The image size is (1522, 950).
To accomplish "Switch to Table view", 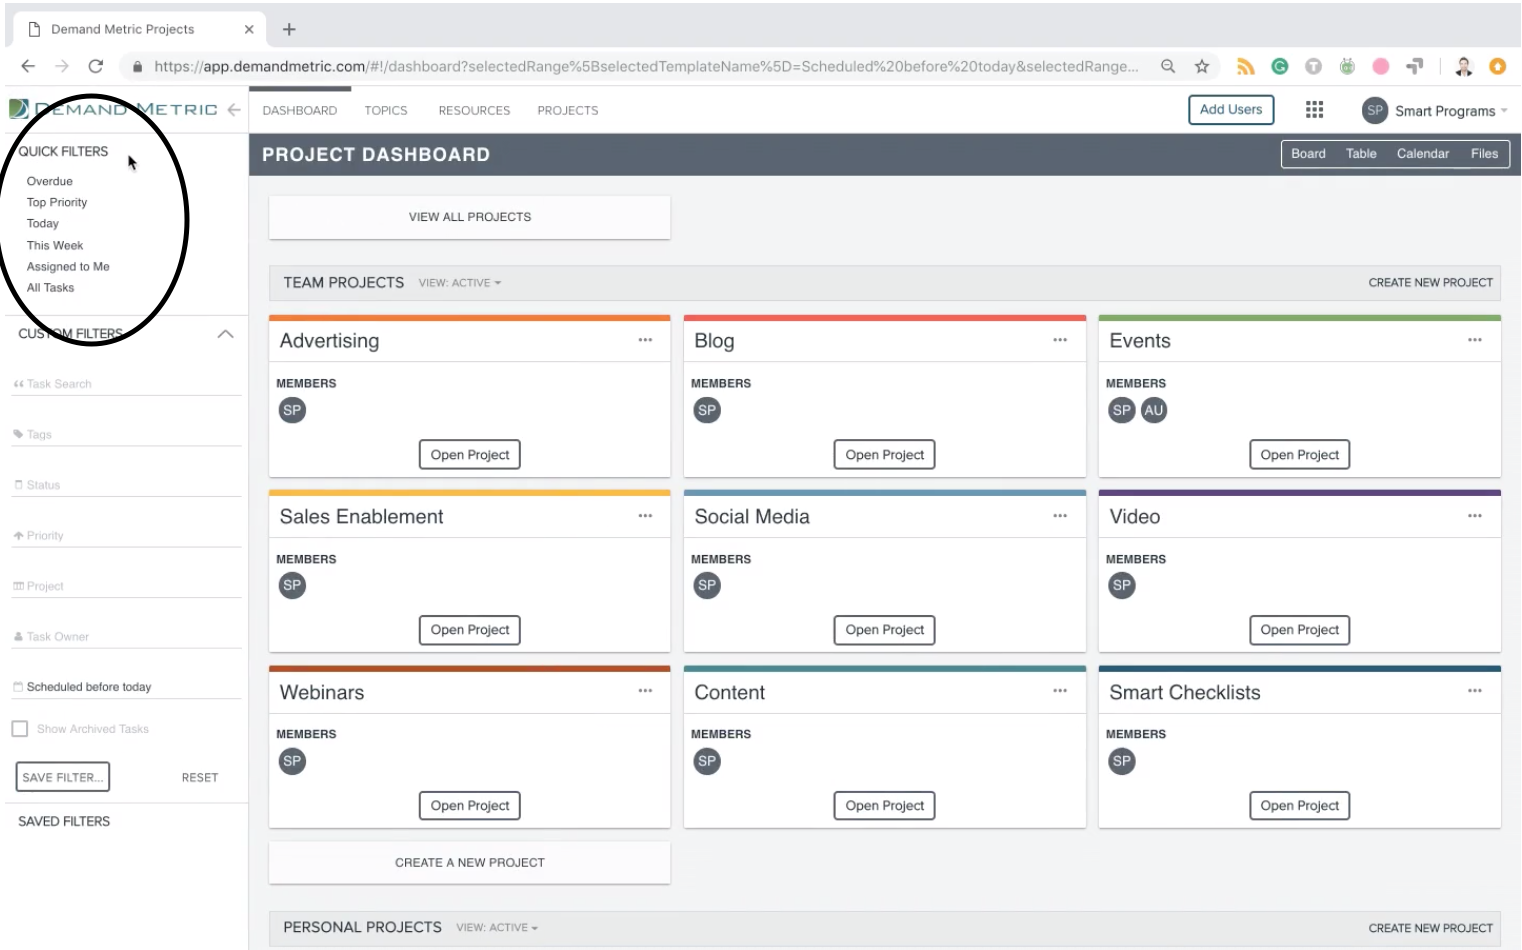I will 1361,154.
